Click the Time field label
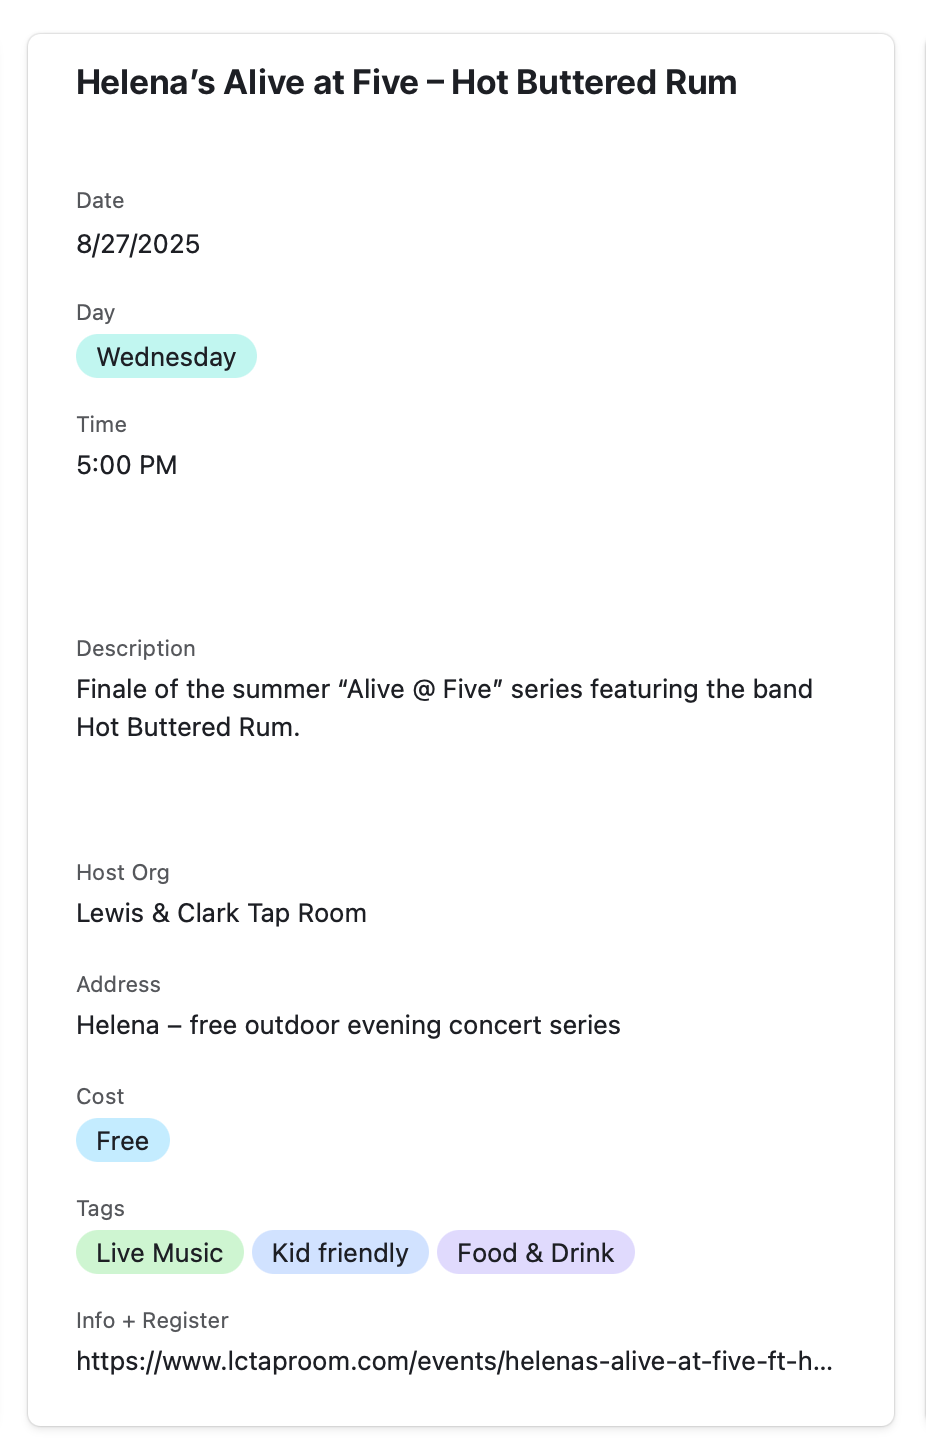Viewport: 926px width, 1452px height. tap(101, 424)
